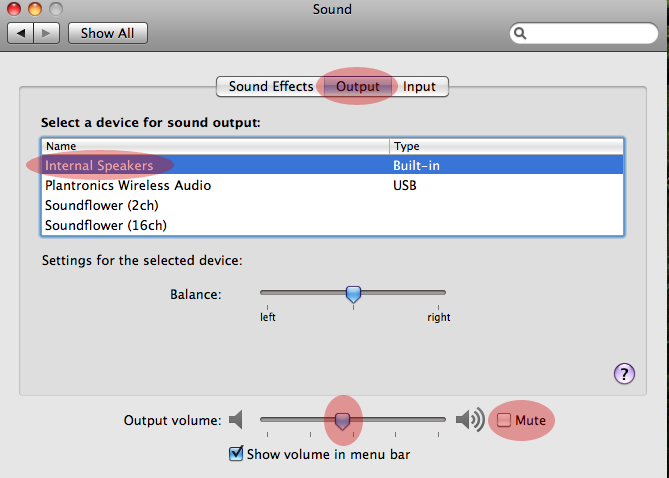Uncheck Show volume in menu bar

pos(236,454)
